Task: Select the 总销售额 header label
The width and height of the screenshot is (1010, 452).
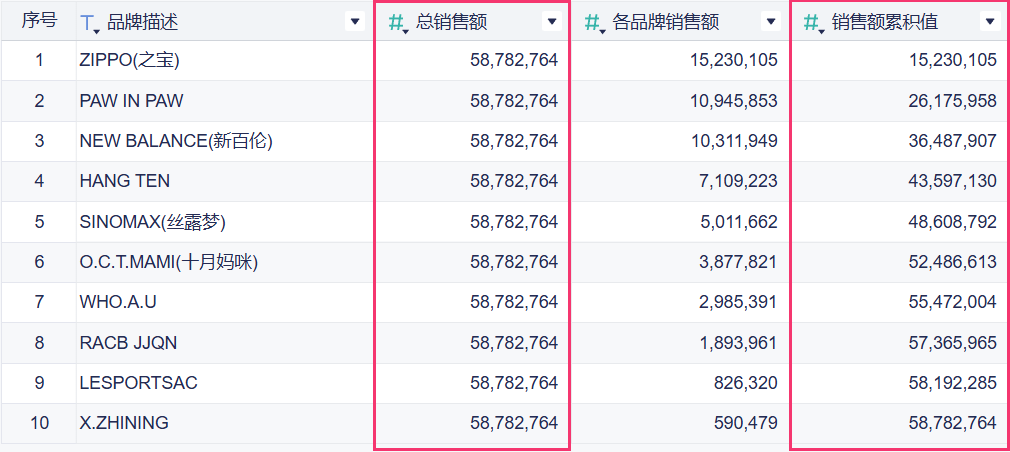Action: click(452, 23)
